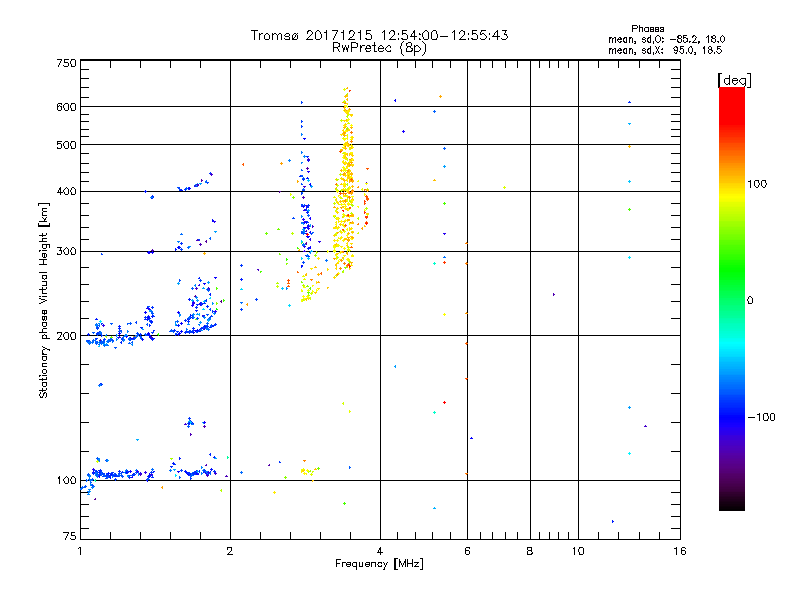
Task: Click y-axis tick label '750'
Action: pyautogui.click(x=66, y=63)
